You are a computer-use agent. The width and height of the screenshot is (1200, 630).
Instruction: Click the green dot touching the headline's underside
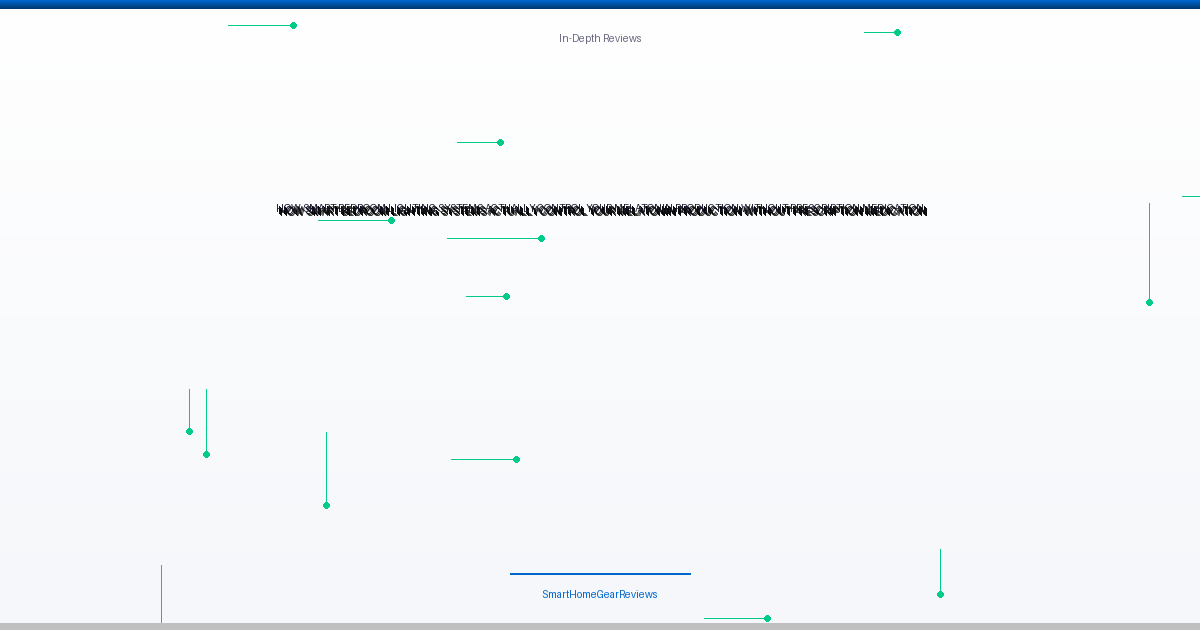click(391, 220)
